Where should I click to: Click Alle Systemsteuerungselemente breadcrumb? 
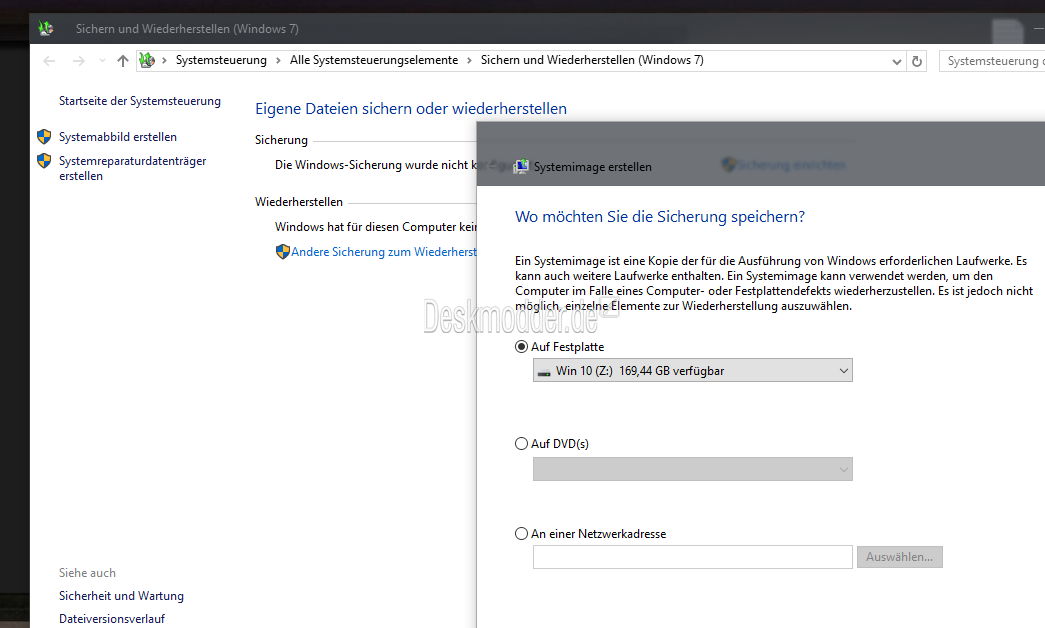(373, 61)
